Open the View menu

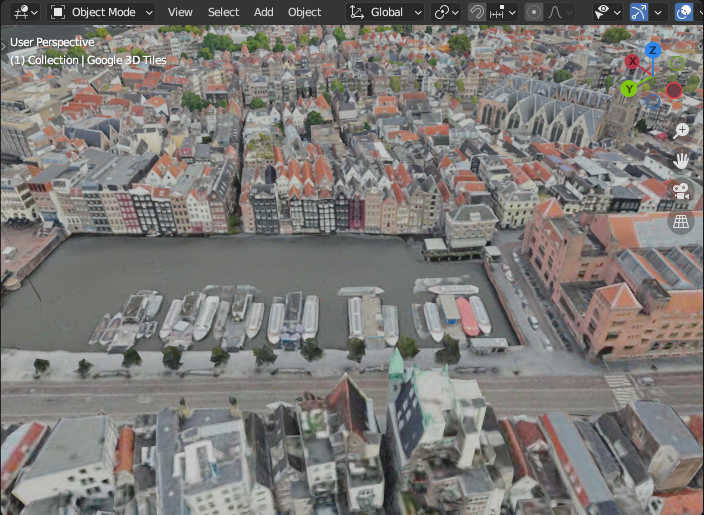(x=180, y=12)
